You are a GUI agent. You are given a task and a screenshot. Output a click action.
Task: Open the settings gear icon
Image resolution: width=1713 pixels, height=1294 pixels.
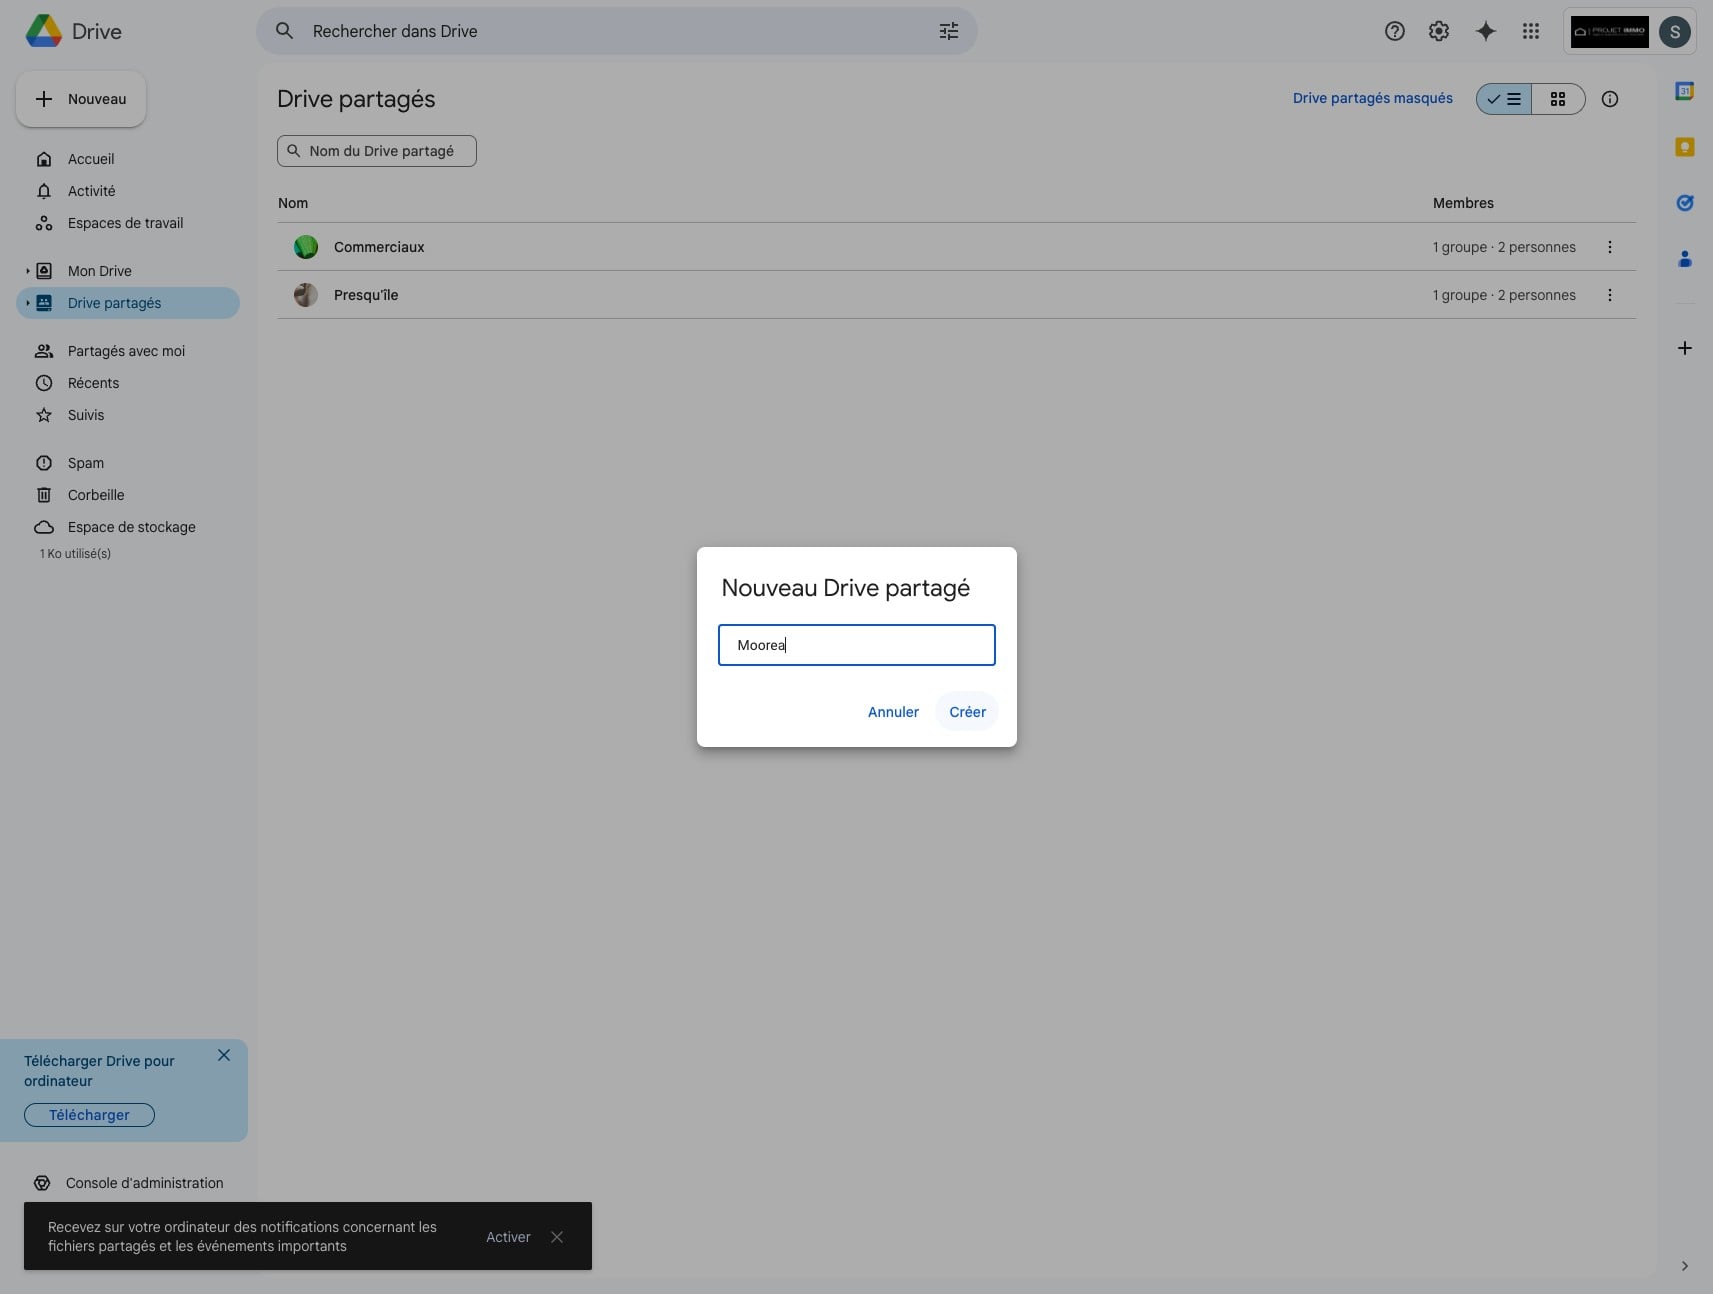point(1438,31)
